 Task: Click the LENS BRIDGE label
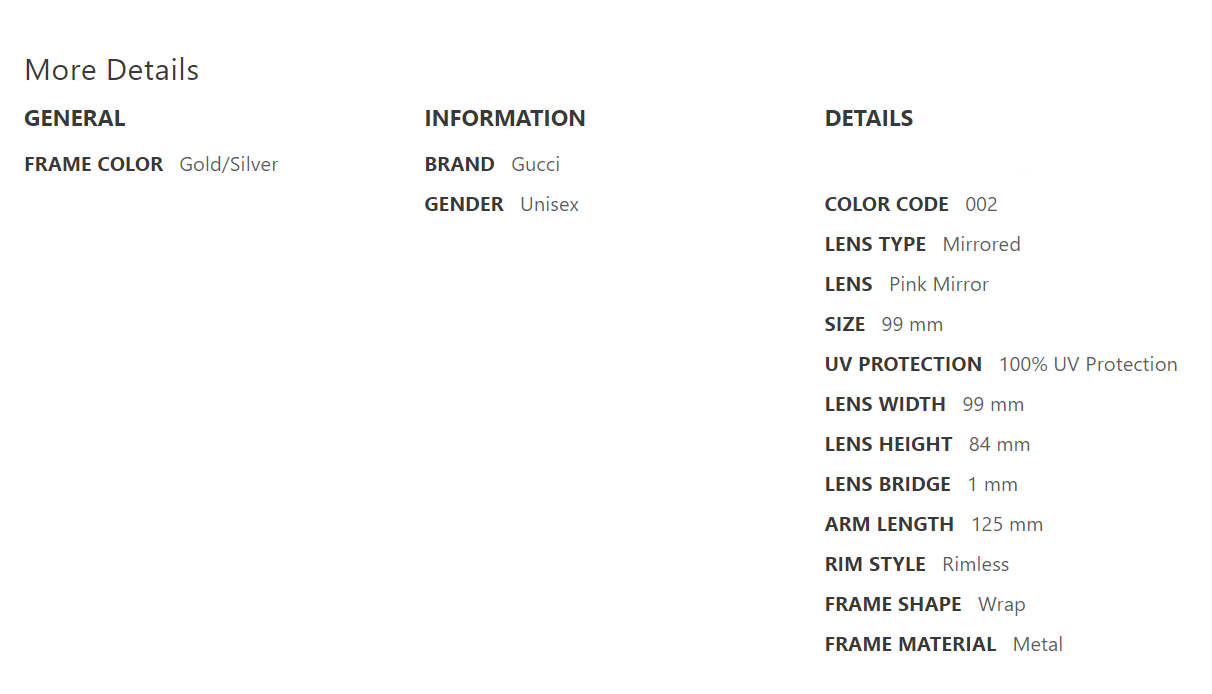point(887,484)
